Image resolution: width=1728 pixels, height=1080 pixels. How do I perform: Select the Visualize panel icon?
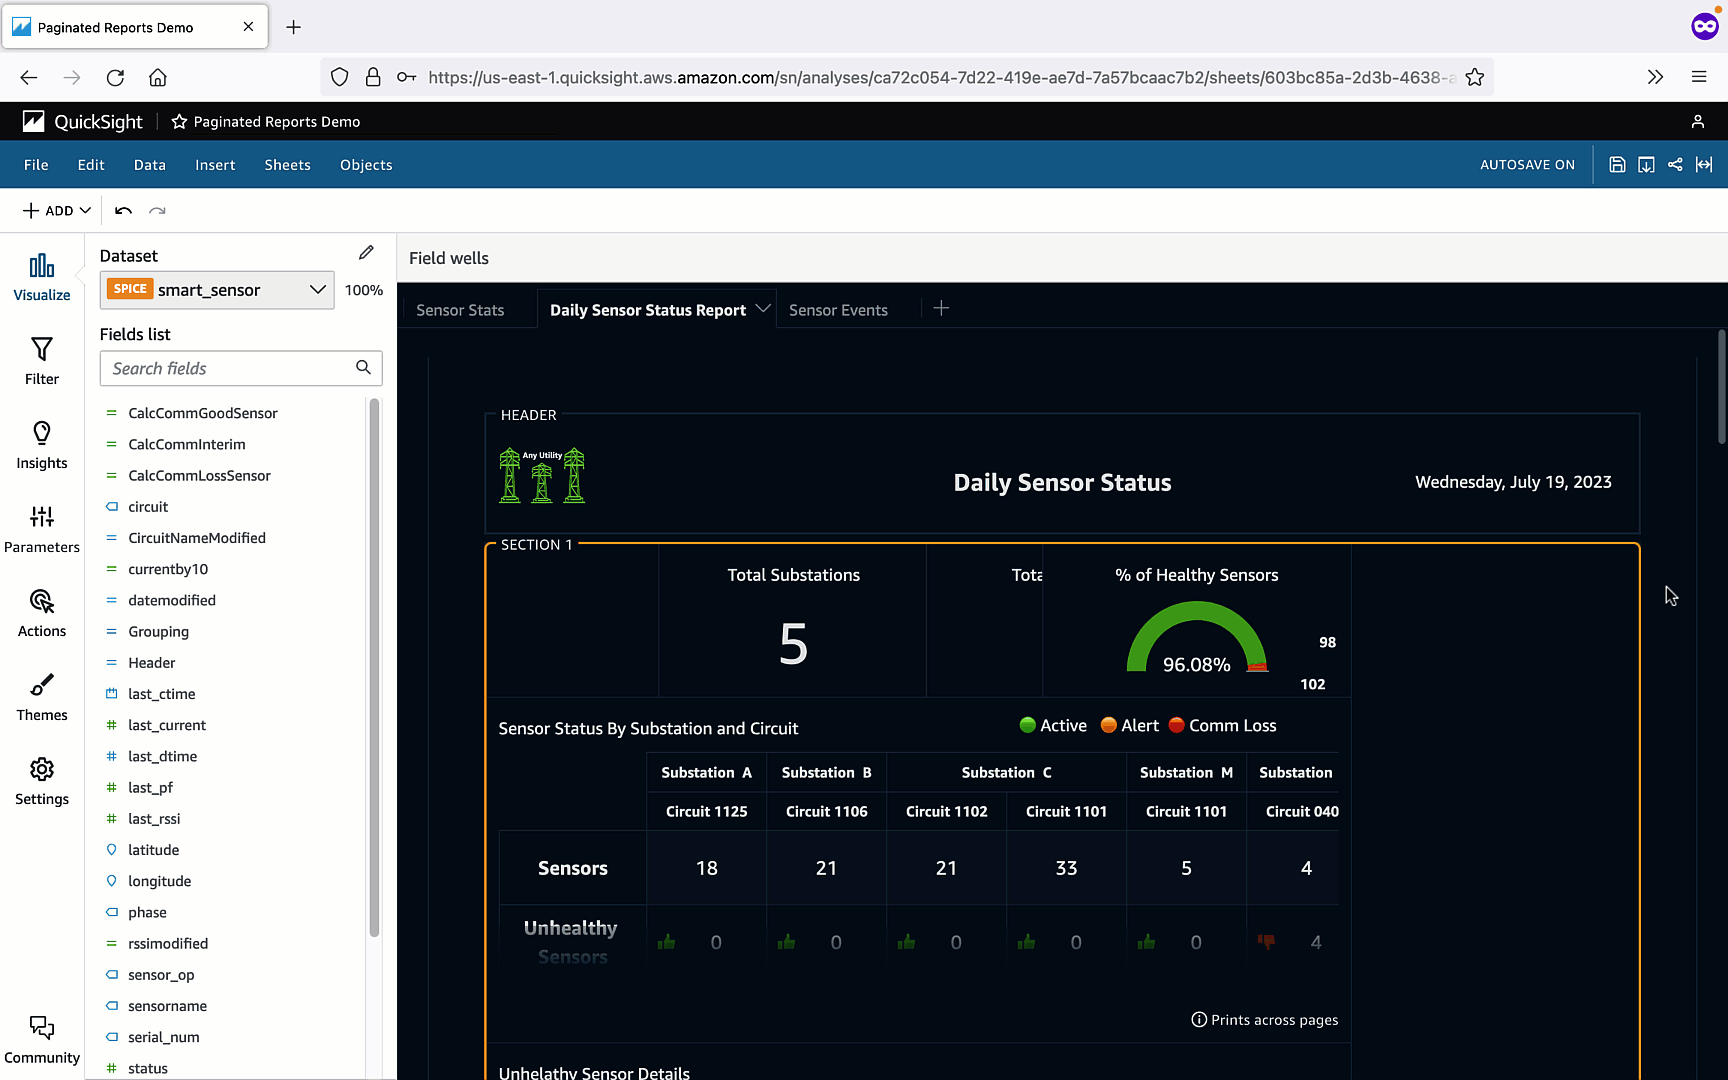[41, 275]
